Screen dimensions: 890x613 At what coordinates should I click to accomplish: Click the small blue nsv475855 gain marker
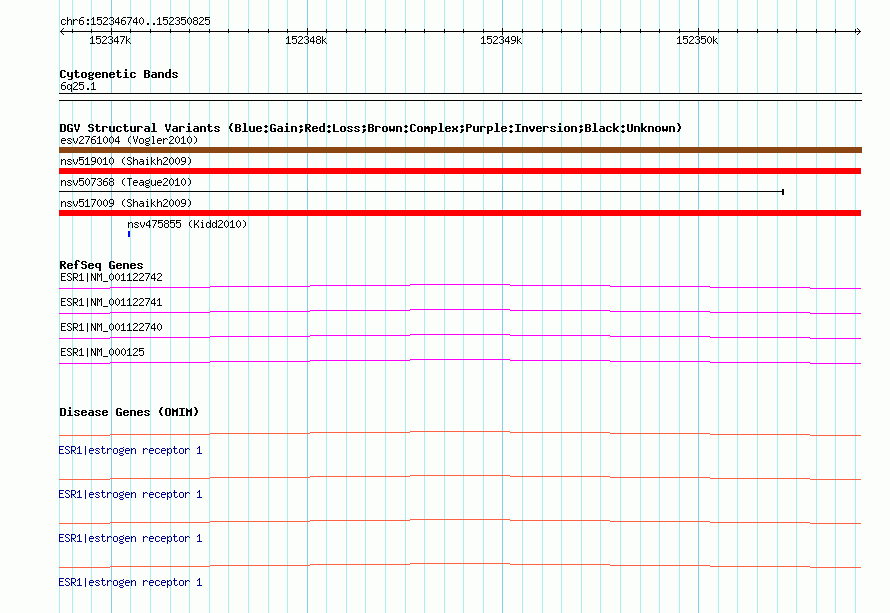pos(129,234)
